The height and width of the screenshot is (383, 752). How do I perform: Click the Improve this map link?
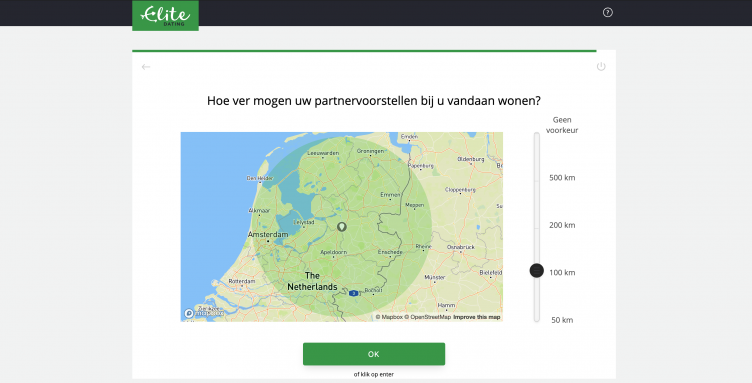[477, 317]
